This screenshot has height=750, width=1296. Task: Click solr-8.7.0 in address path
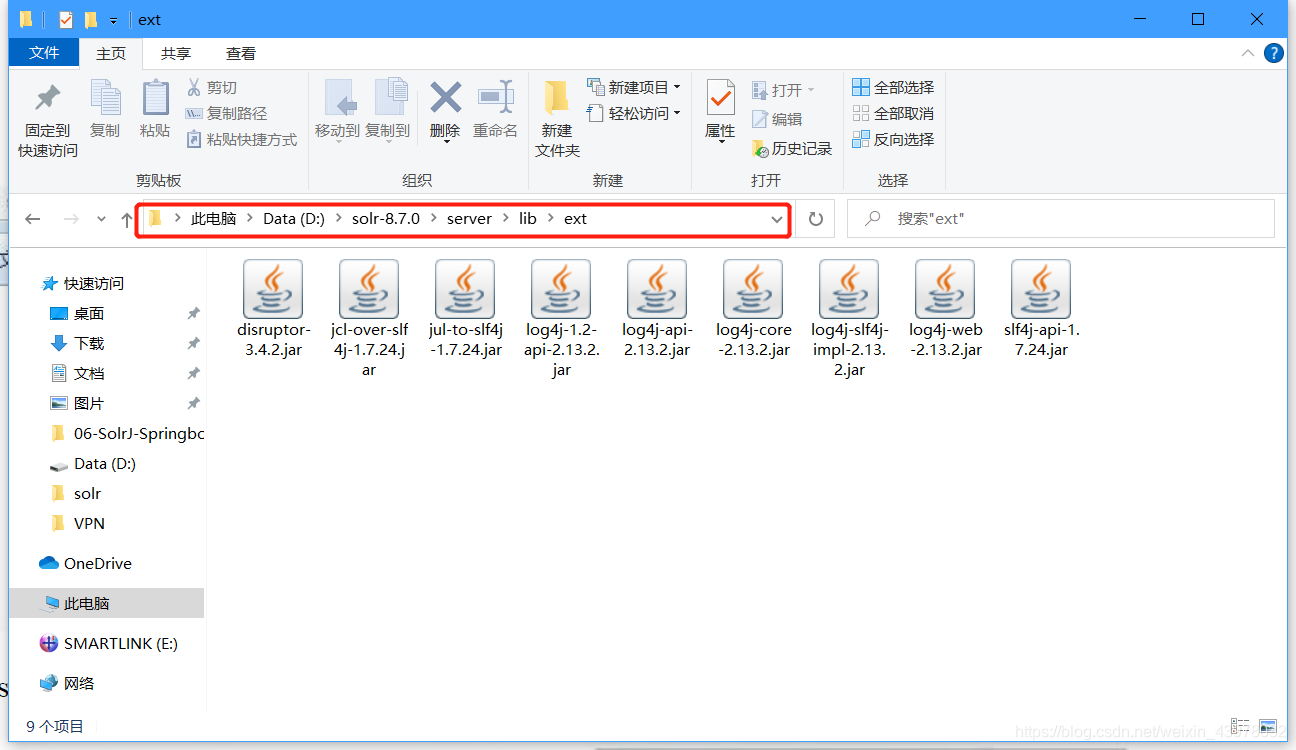point(386,218)
